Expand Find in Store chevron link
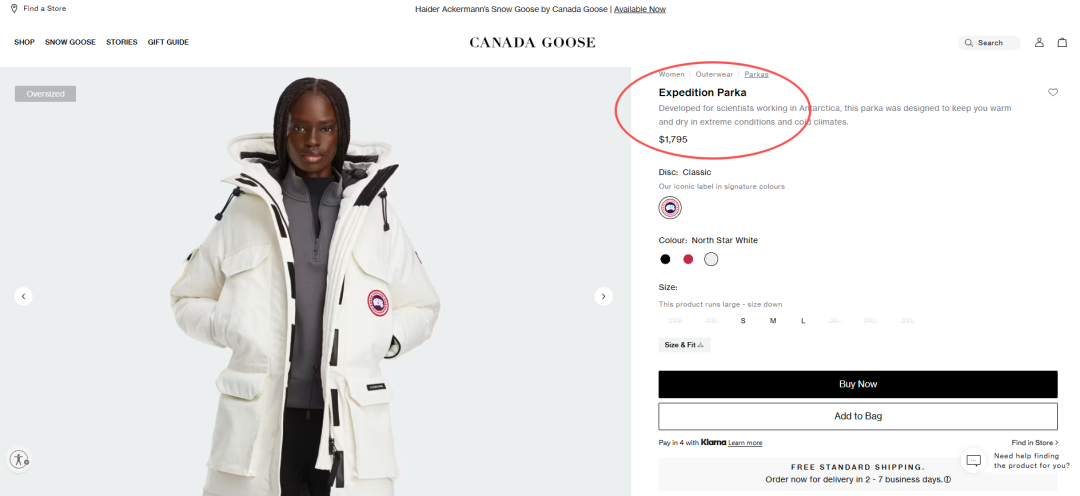 [1035, 442]
